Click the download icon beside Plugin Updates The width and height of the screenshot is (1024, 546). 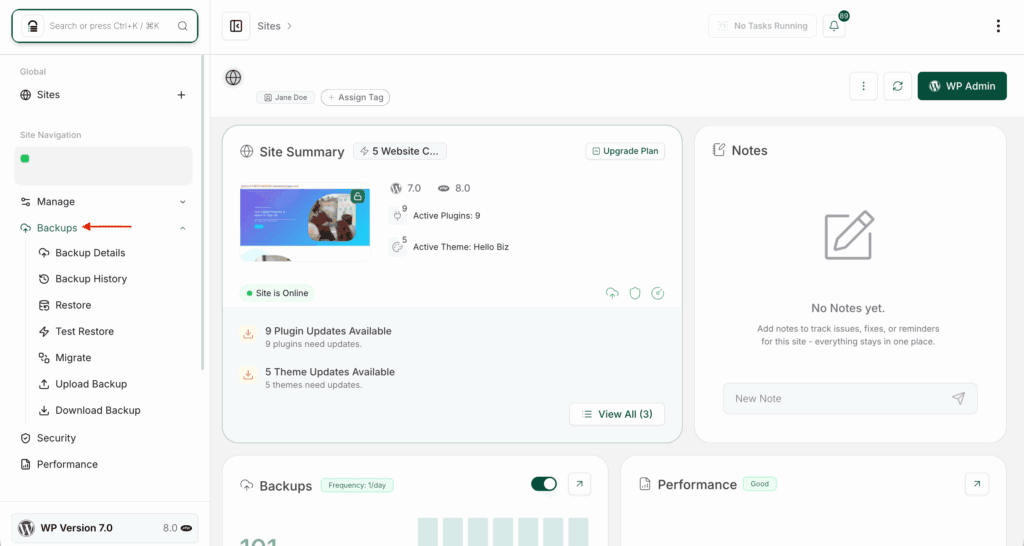point(248,334)
